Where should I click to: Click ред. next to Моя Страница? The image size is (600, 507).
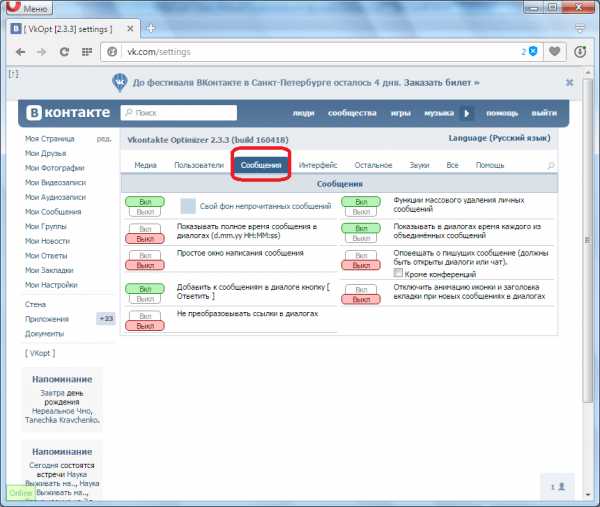104,139
